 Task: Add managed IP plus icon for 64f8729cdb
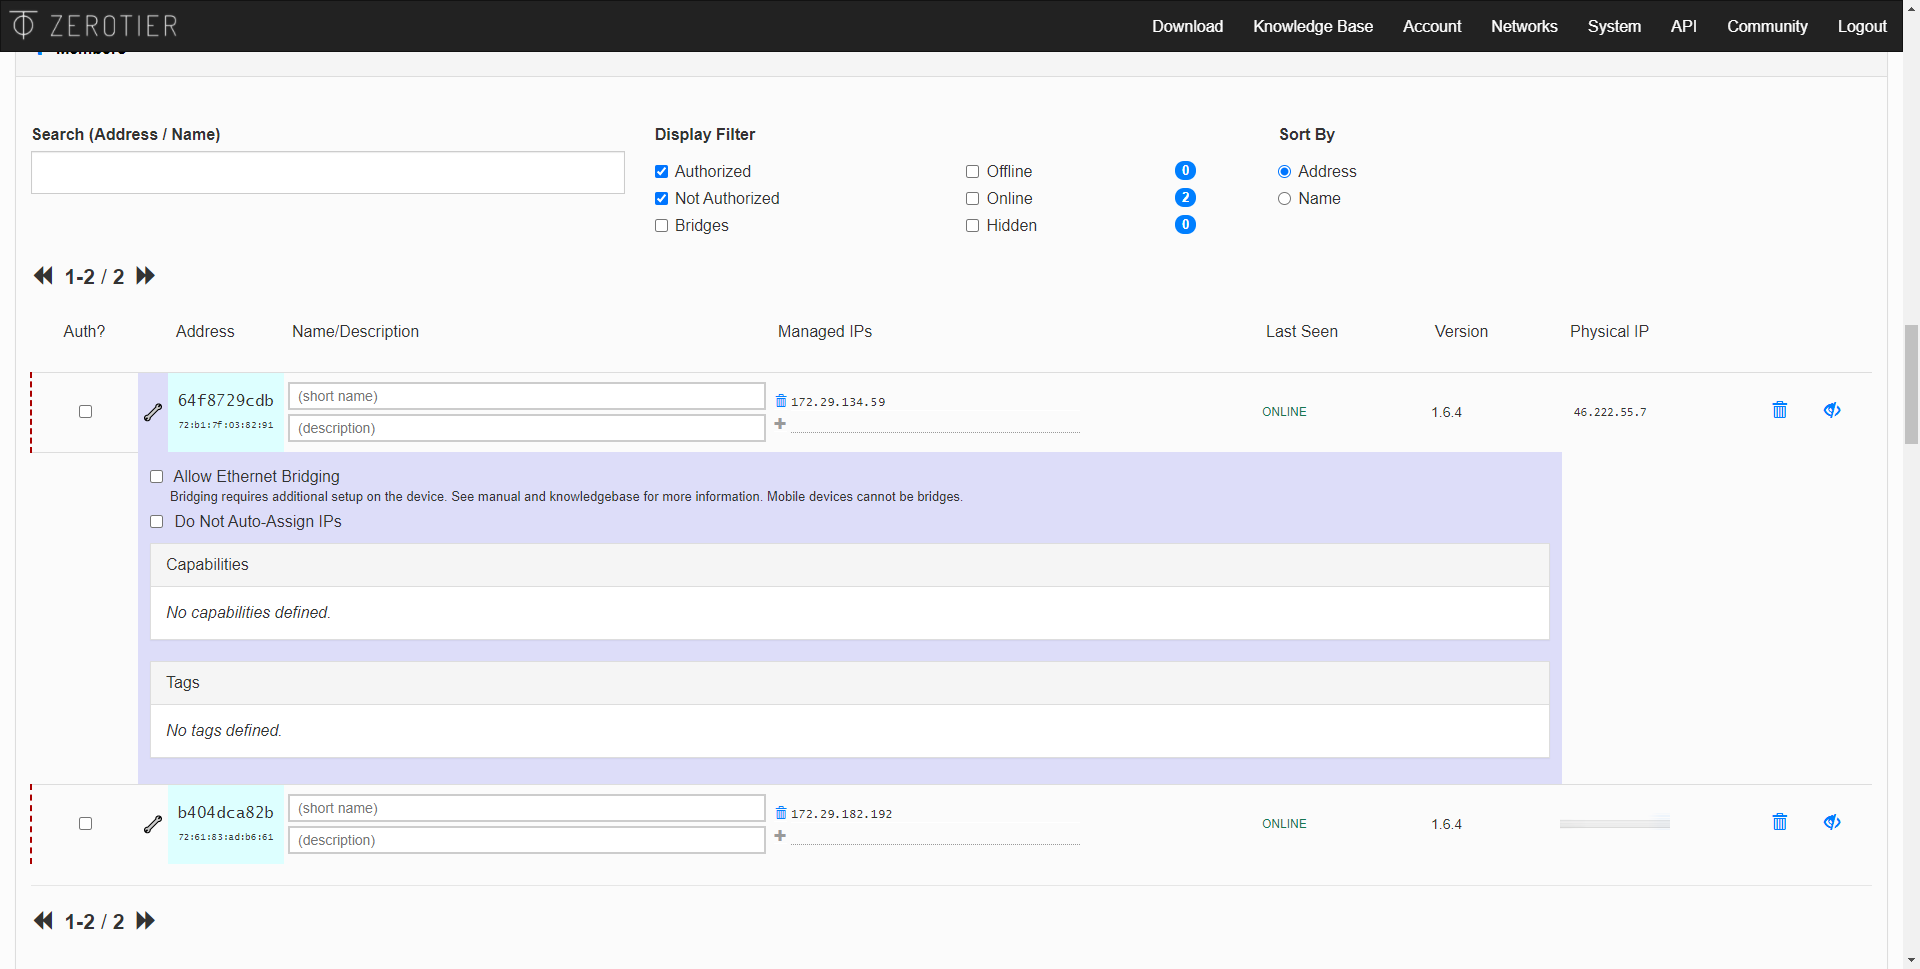coord(780,424)
